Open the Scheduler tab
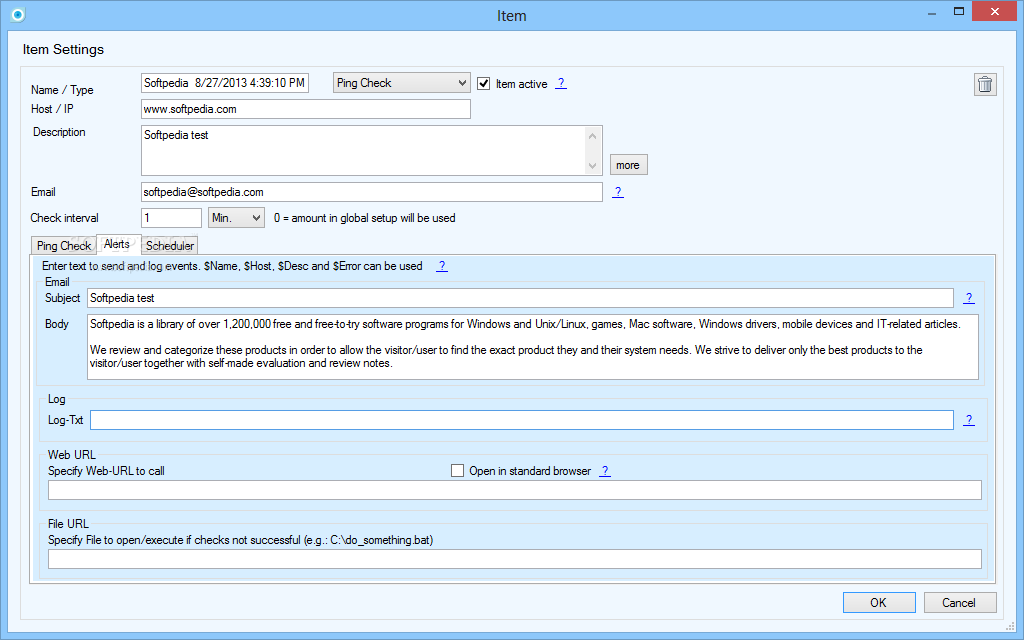This screenshot has width=1024, height=640. pos(169,246)
